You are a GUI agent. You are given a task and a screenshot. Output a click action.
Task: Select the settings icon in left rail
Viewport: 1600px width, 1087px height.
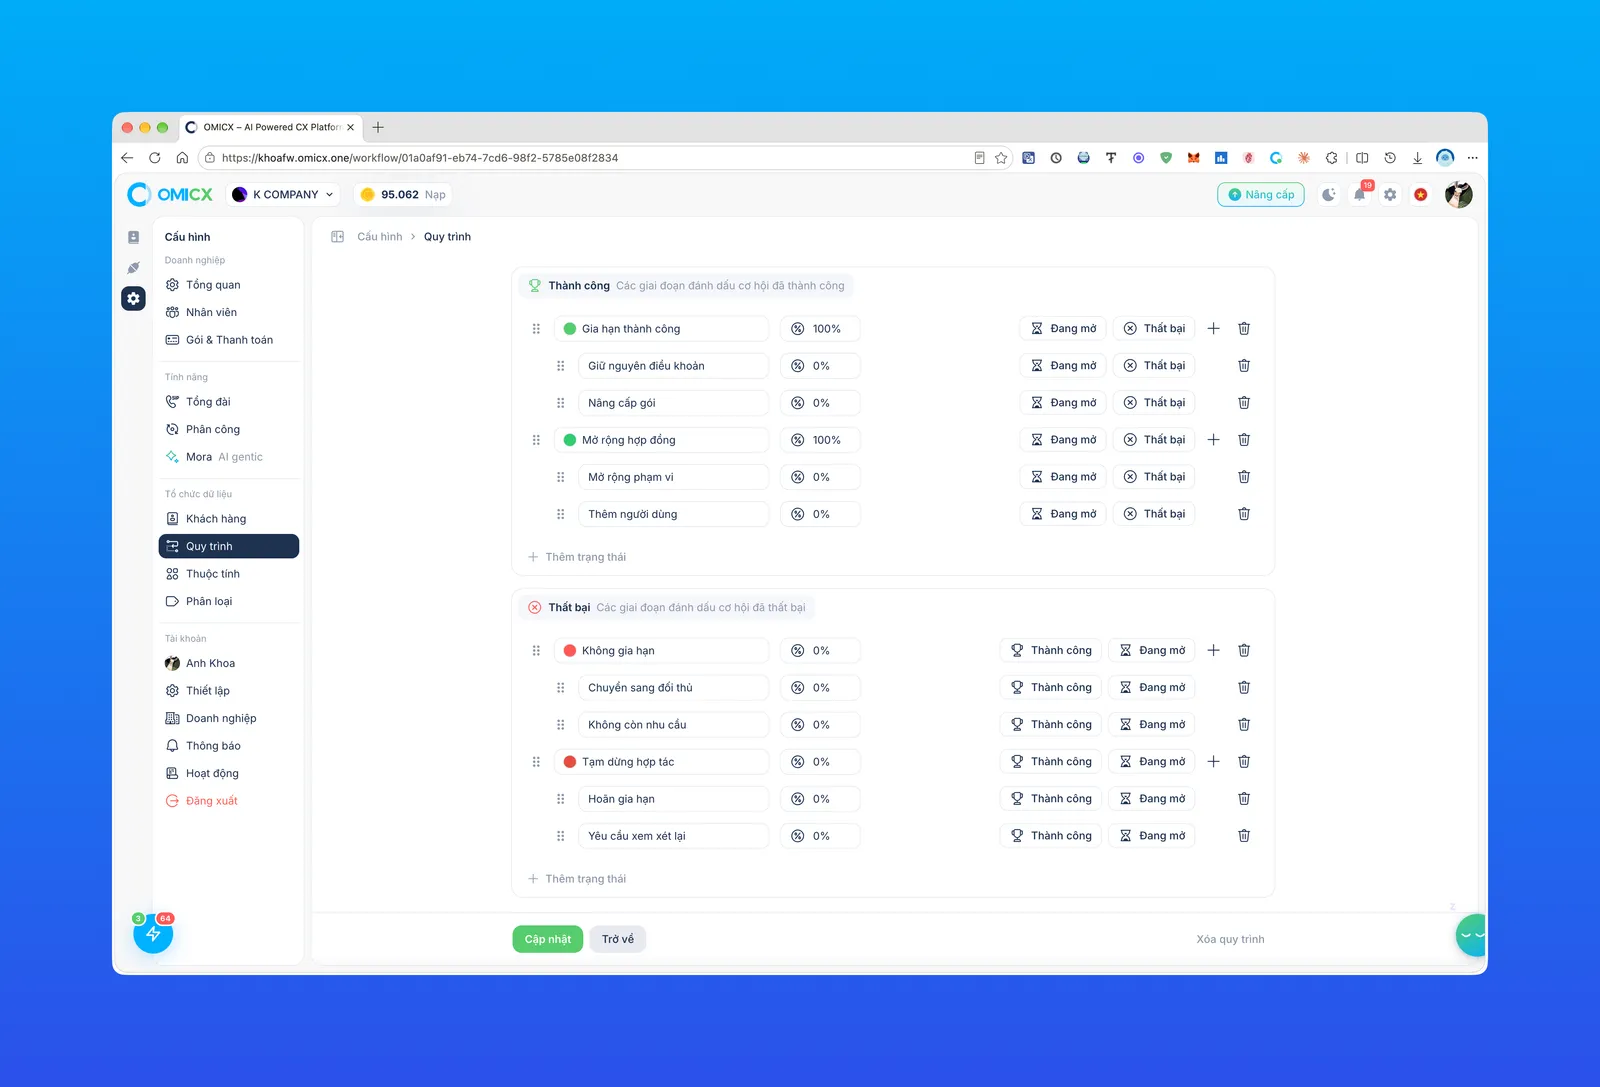pos(133,298)
